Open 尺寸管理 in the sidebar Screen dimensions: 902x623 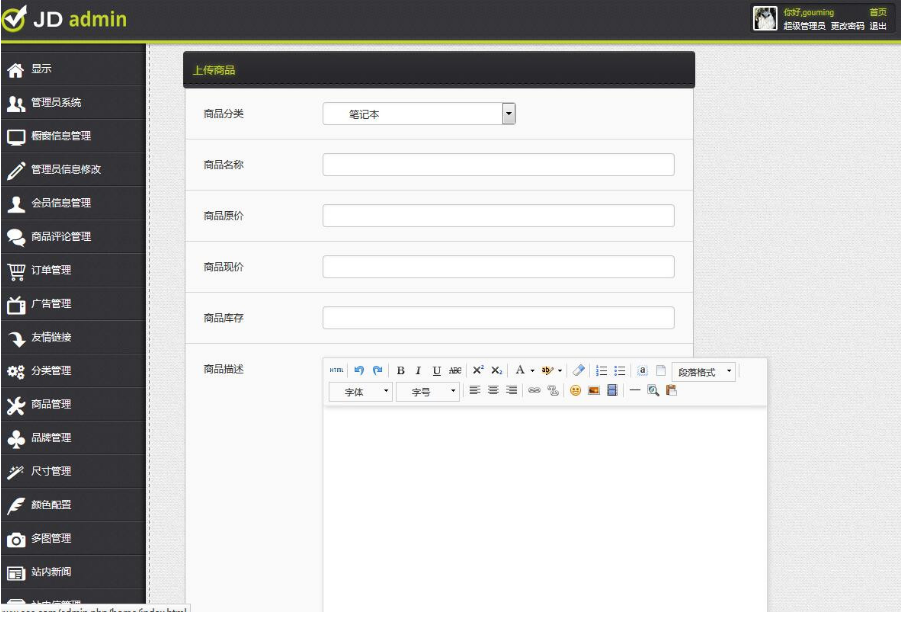tap(73, 472)
